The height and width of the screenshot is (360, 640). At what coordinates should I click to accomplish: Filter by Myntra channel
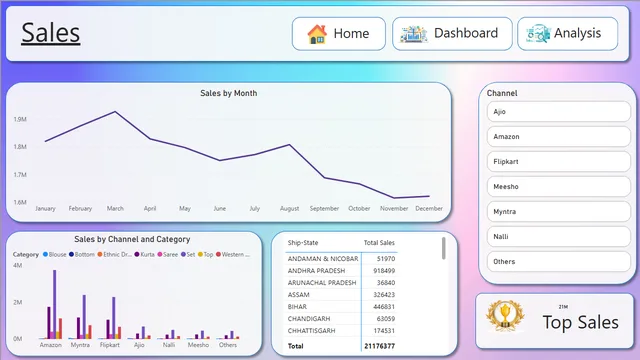point(559,211)
